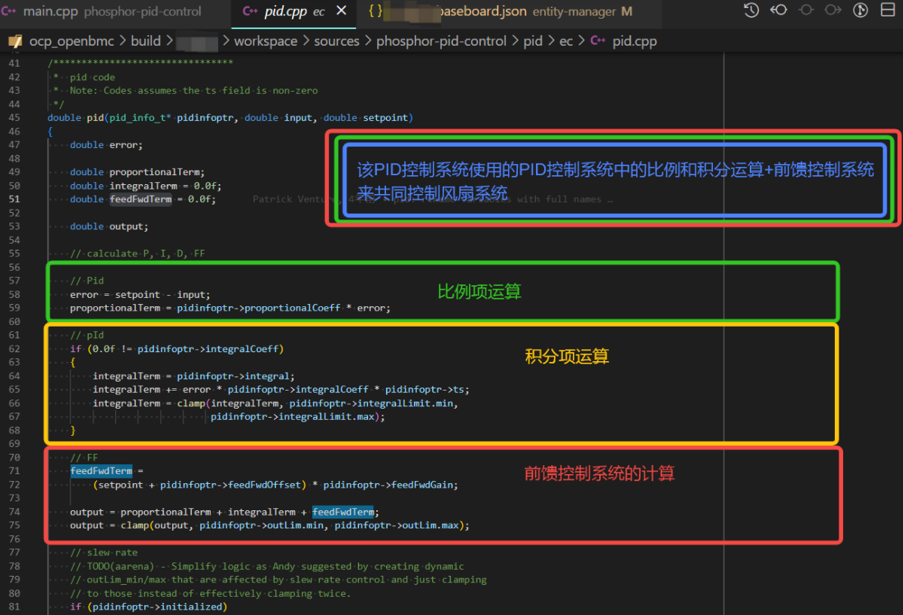
Task: Open the pid folder breadcrumb
Action: [x=533, y=41]
